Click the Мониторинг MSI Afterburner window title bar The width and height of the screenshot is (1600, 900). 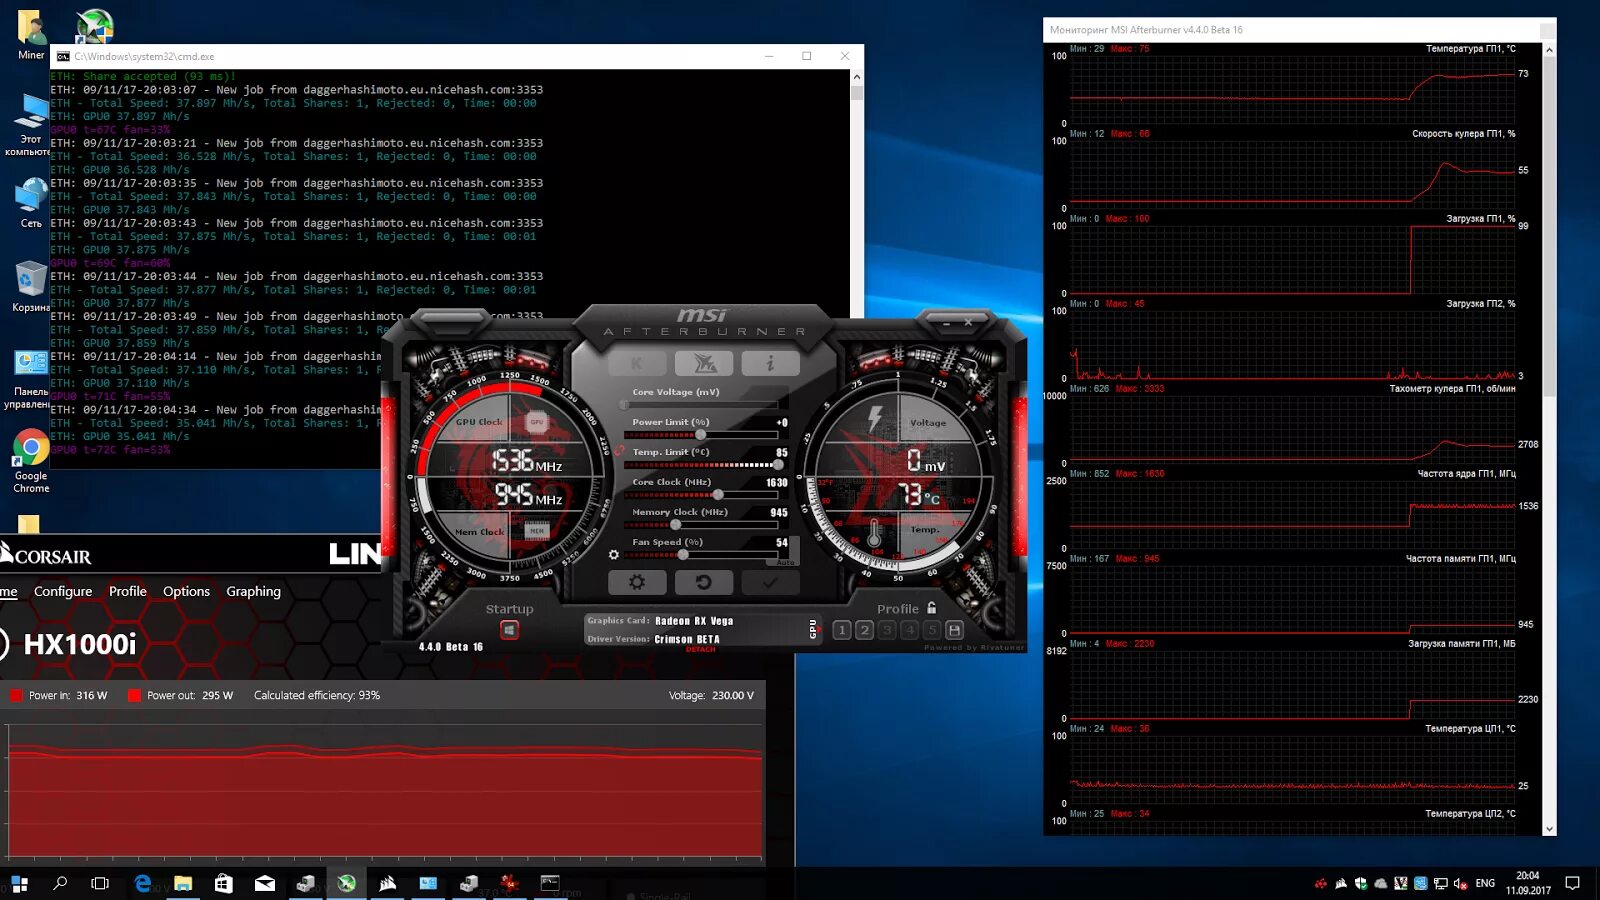coord(1300,30)
